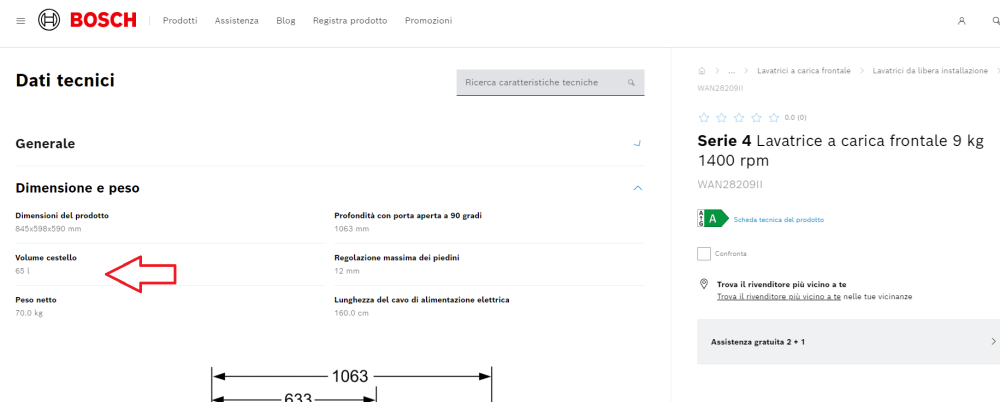Select the Serie 4 Lavatrice product title
This screenshot has width=1000, height=402.
841,150
